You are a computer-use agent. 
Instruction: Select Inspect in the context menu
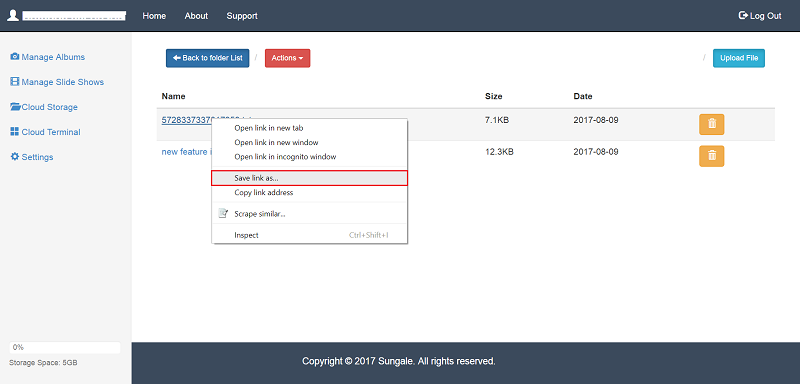pos(309,235)
